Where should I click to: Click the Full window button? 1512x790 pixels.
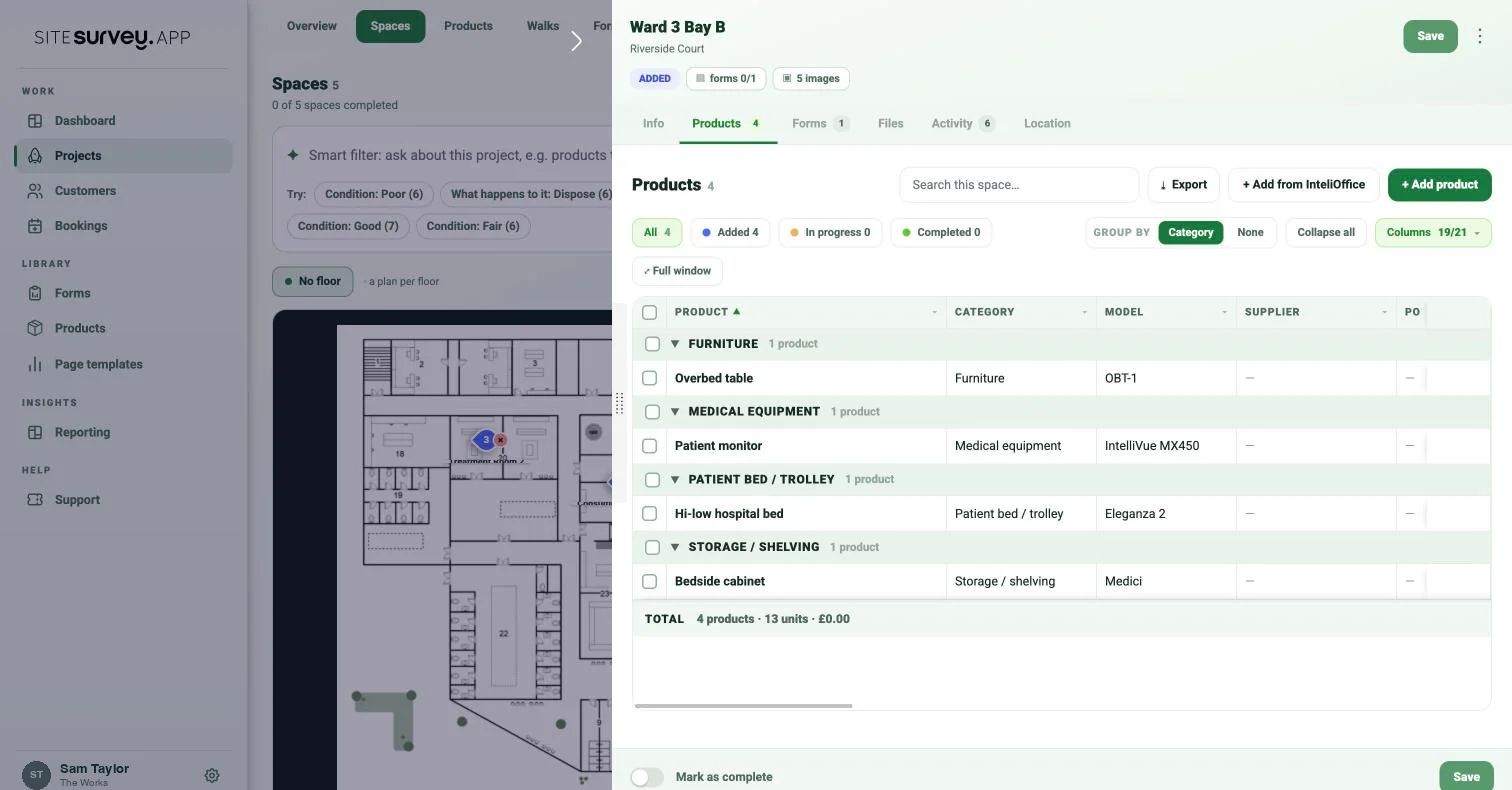pyautogui.click(x=677, y=271)
